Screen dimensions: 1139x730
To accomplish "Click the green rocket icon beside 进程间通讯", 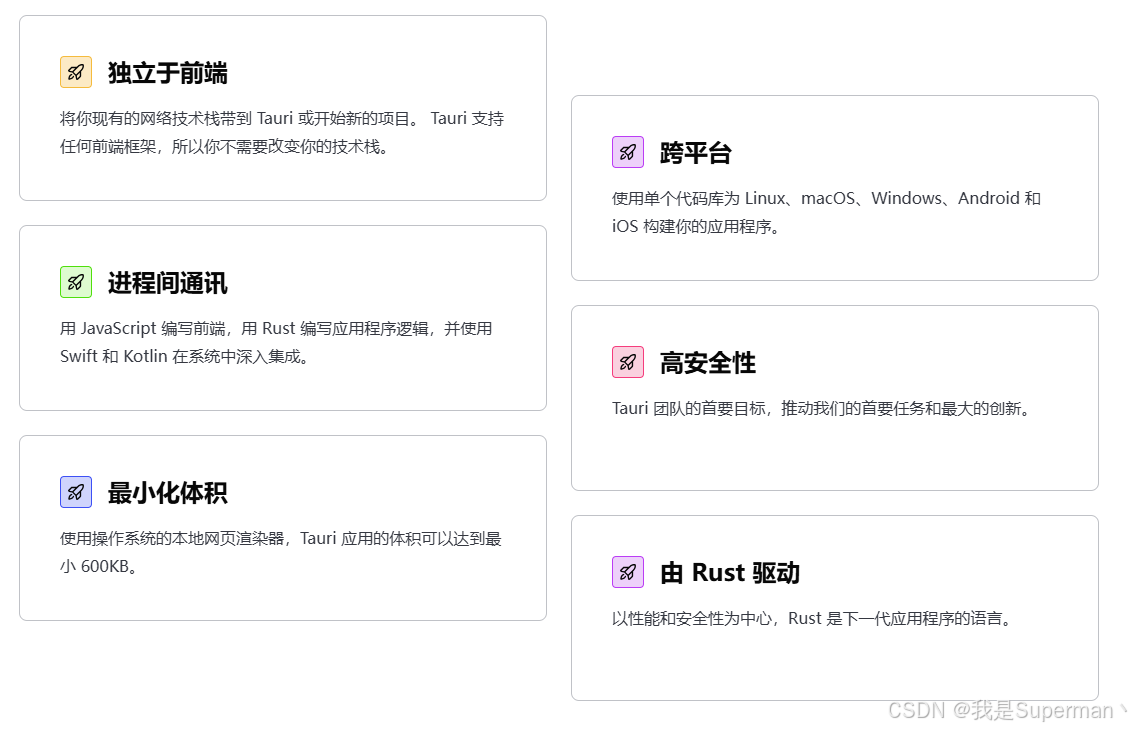I will (x=76, y=282).
